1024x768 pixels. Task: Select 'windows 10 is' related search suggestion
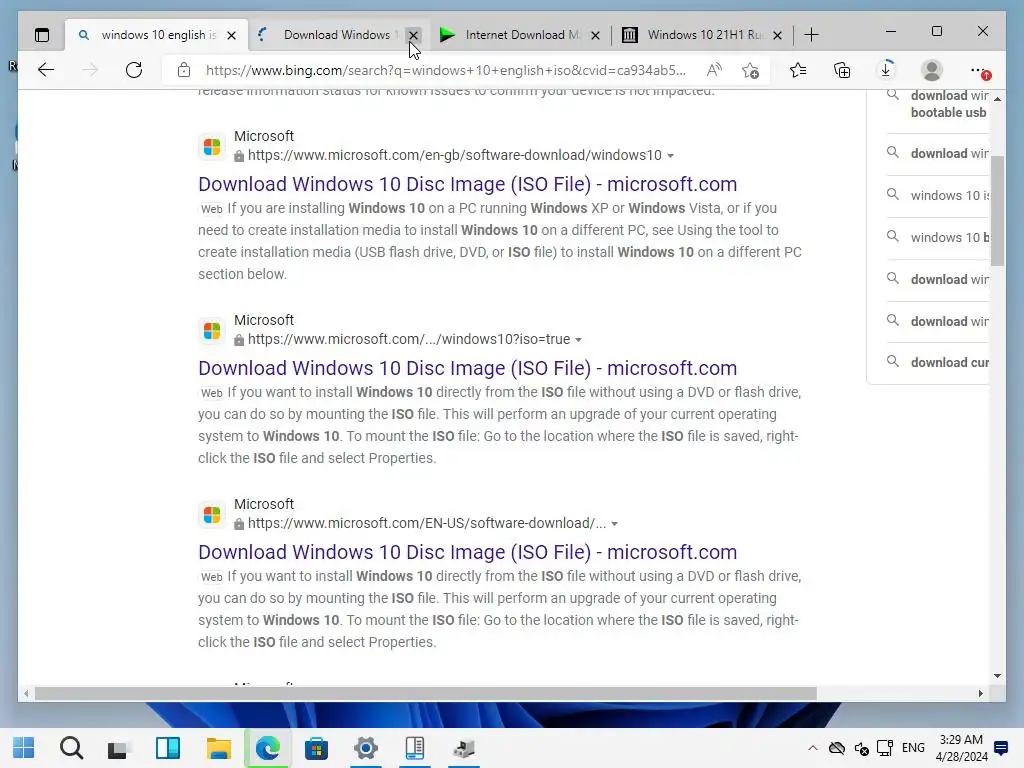tap(936, 195)
